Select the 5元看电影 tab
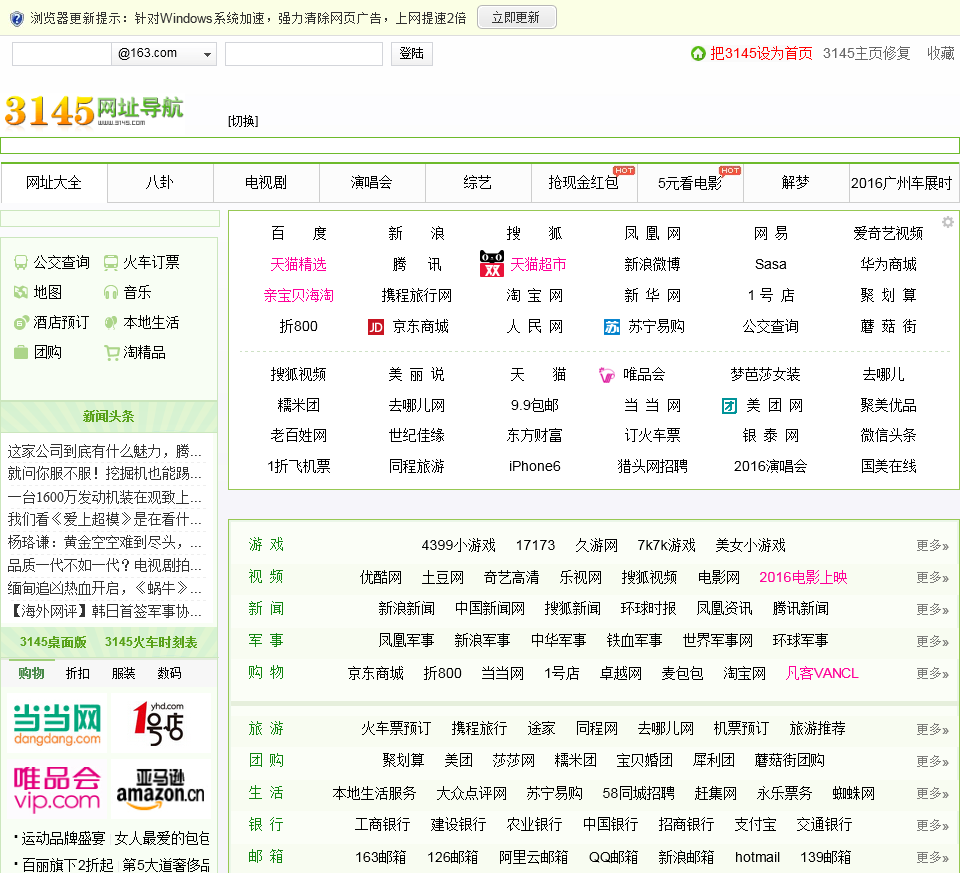Image resolution: width=960 pixels, height=873 pixels. pyautogui.click(x=690, y=182)
